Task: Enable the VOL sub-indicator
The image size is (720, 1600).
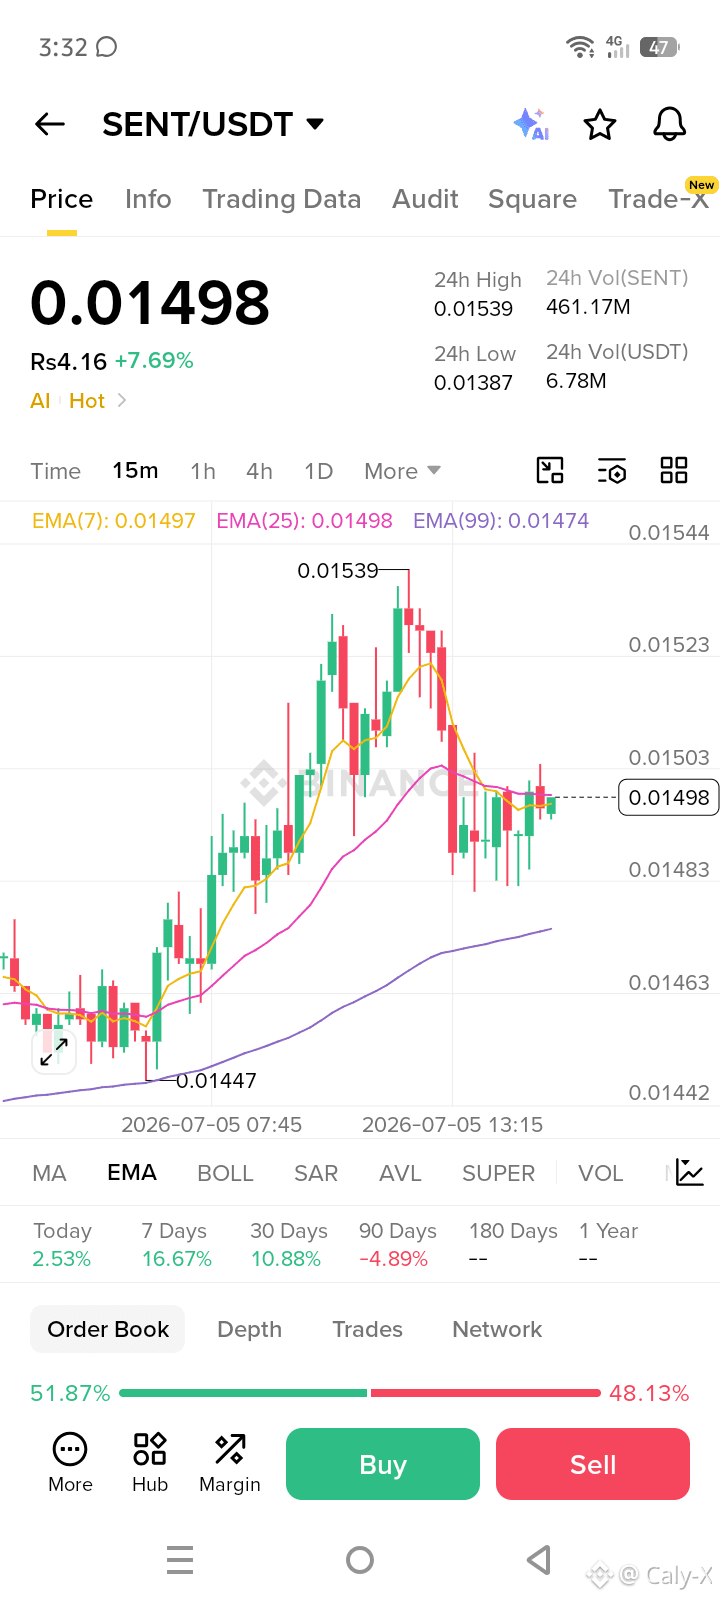Action: tap(601, 1173)
